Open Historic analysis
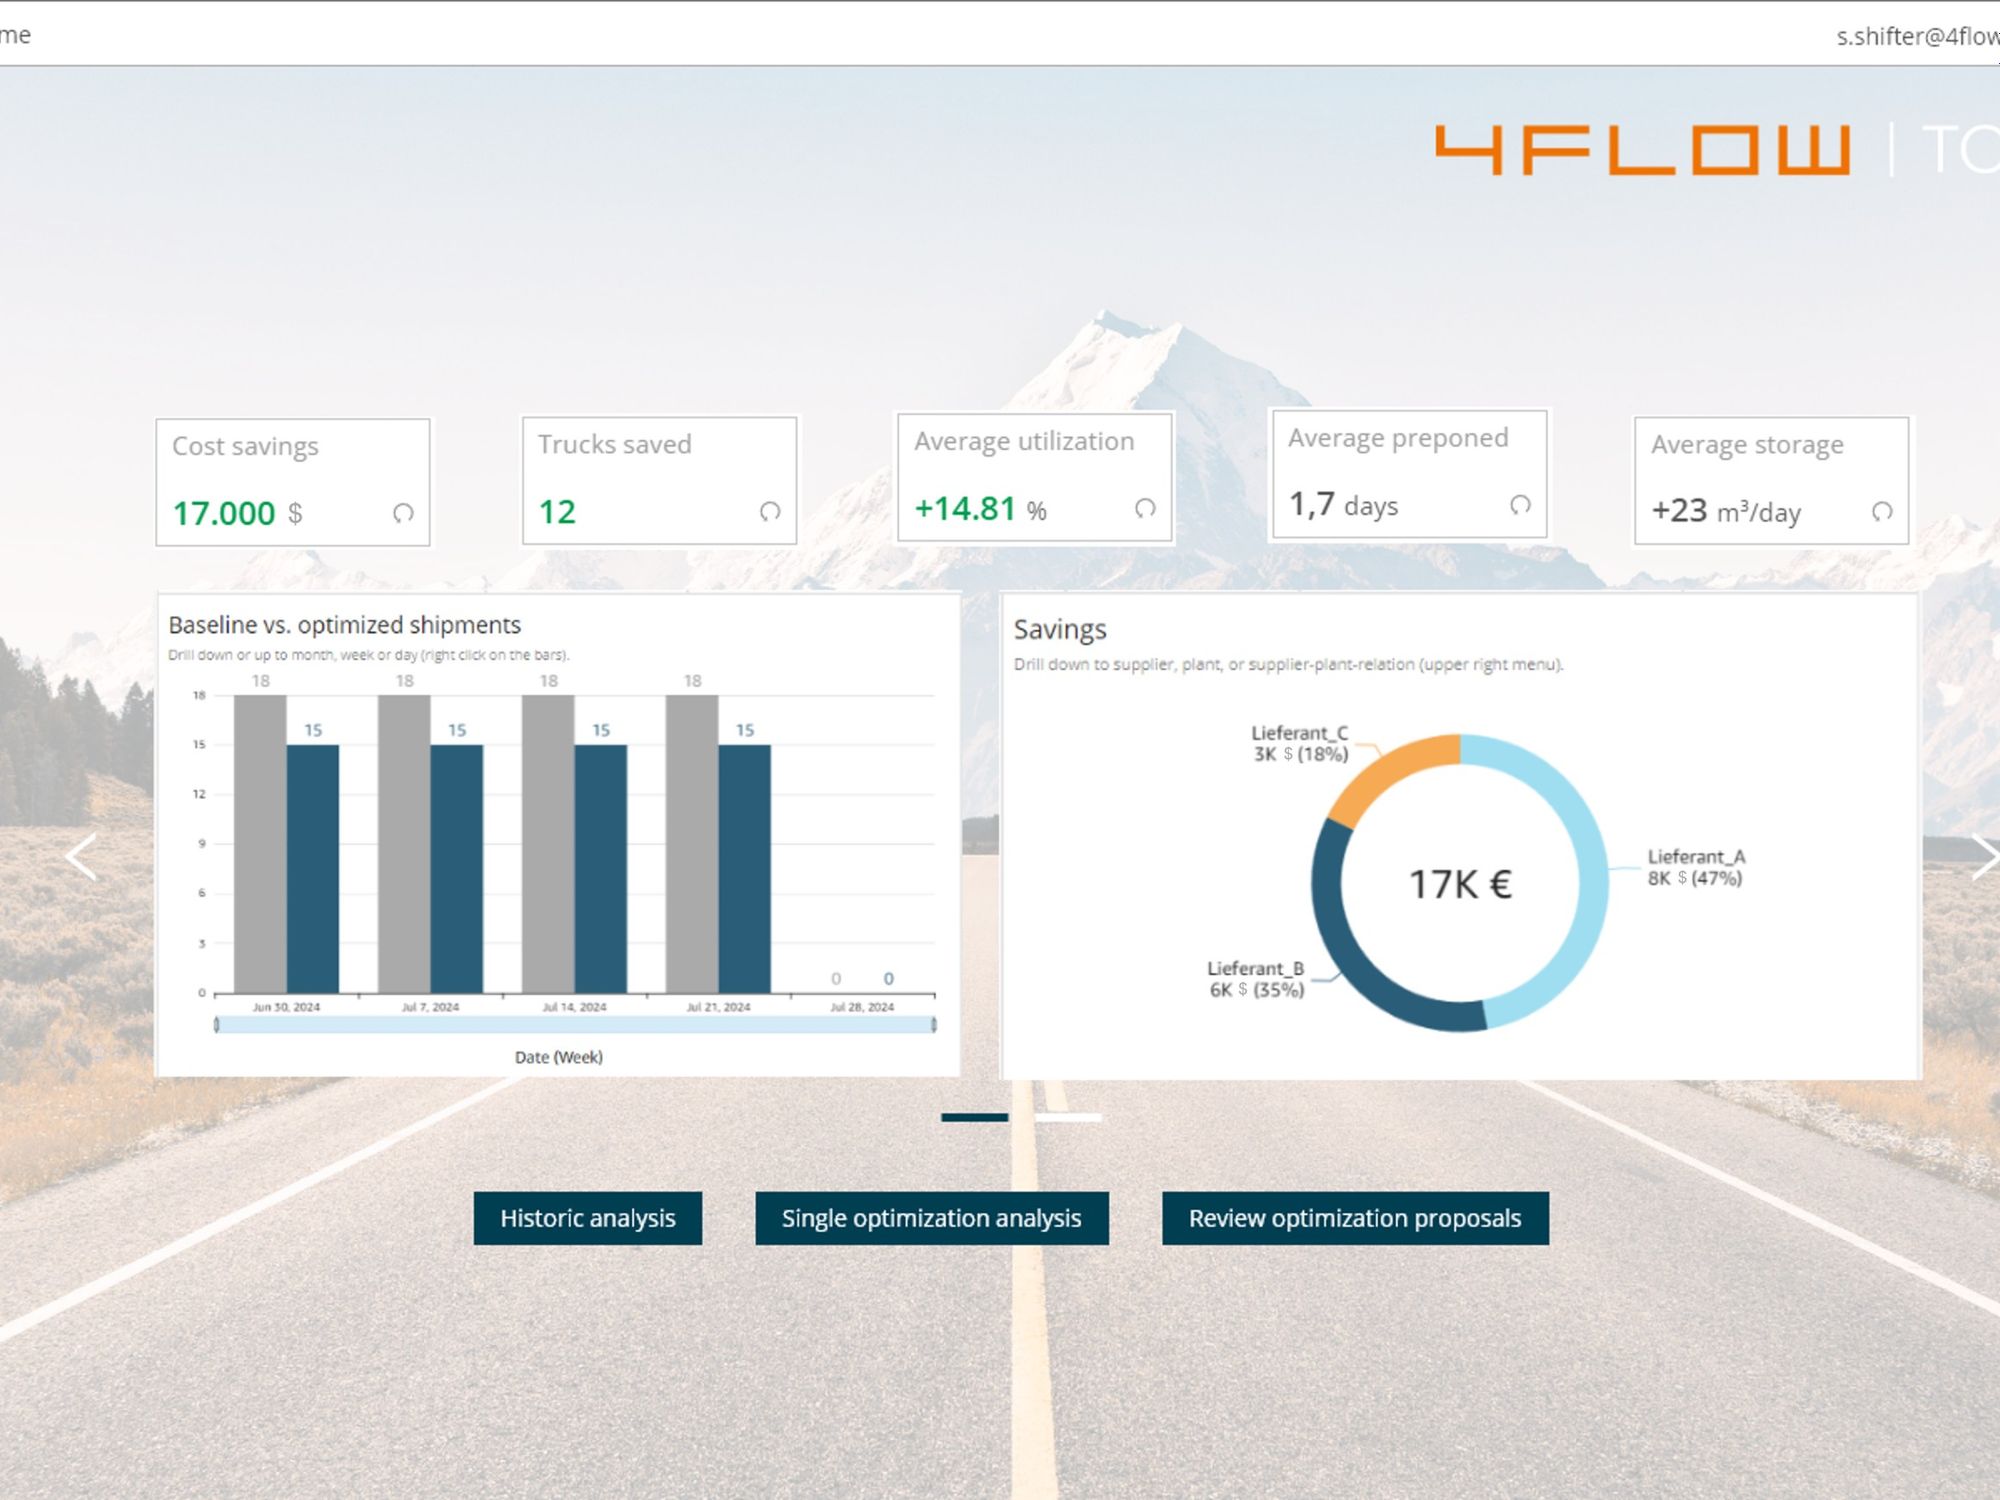Viewport: 2000px width, 1500px height. [588, 1218]
